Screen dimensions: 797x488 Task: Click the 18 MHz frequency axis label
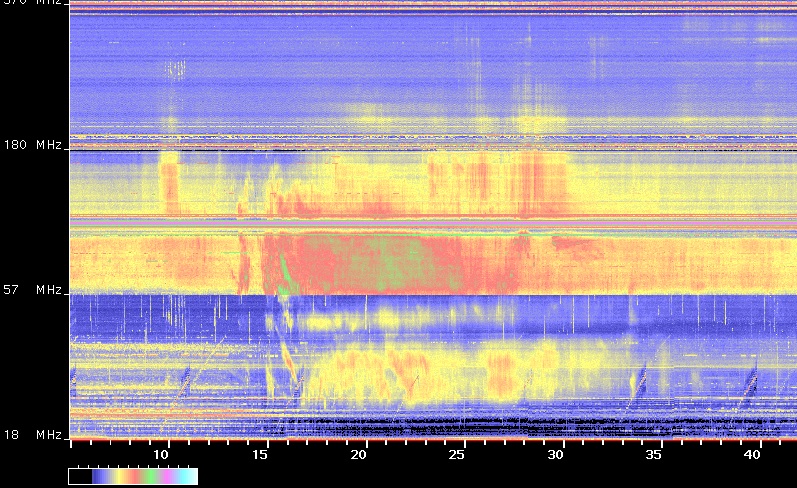click(x=35, y=436)
